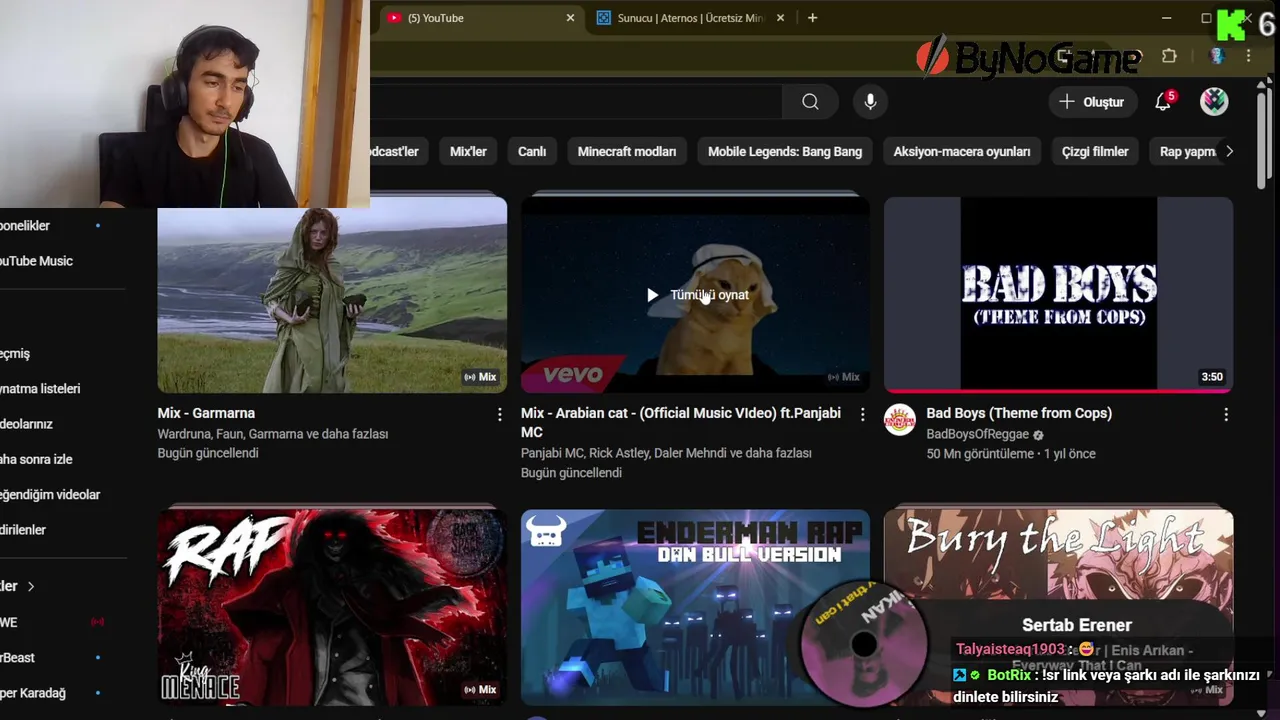Open a new browser tab
Screen dimensions: 1280x720
point(812,18)
